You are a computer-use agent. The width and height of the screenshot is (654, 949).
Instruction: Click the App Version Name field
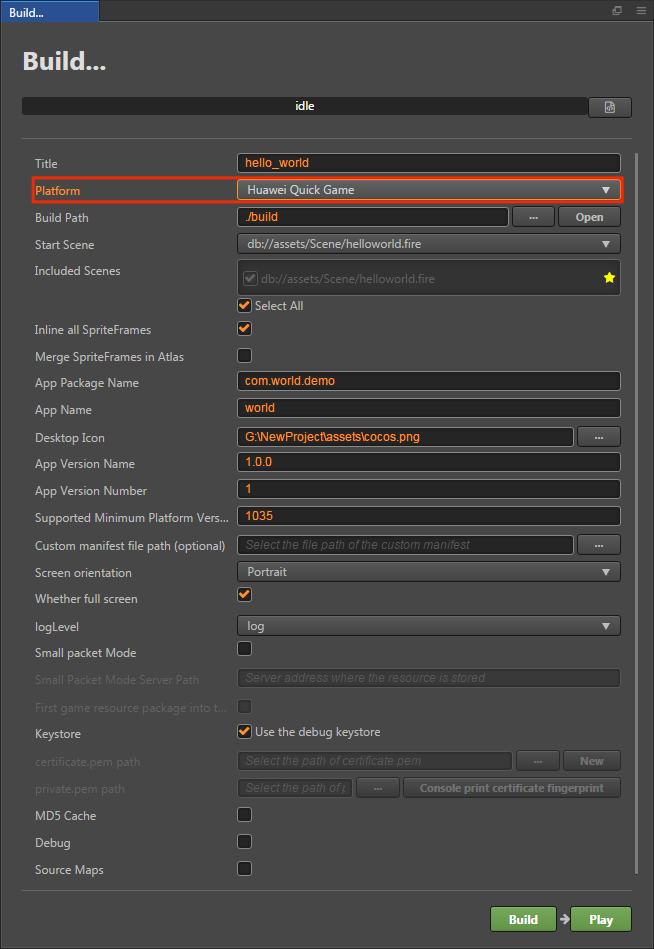point(429,462)
